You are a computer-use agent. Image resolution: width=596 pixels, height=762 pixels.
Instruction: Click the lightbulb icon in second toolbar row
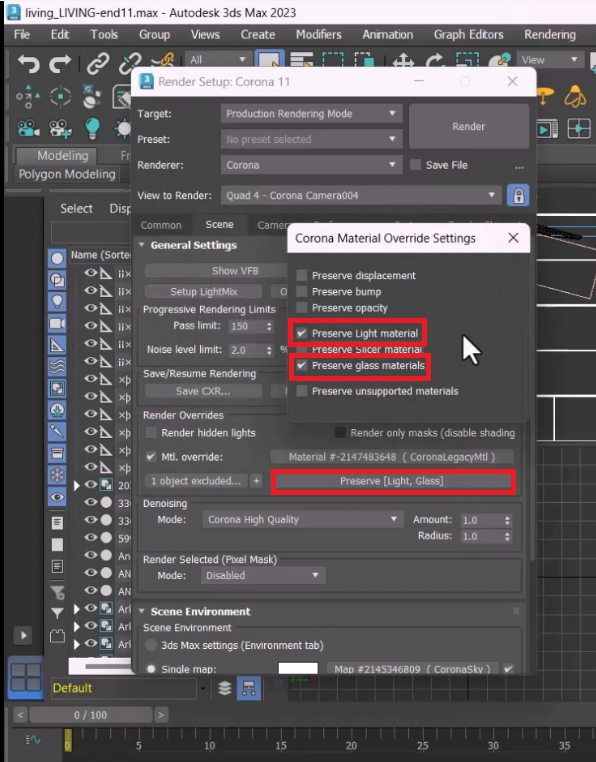92,128
